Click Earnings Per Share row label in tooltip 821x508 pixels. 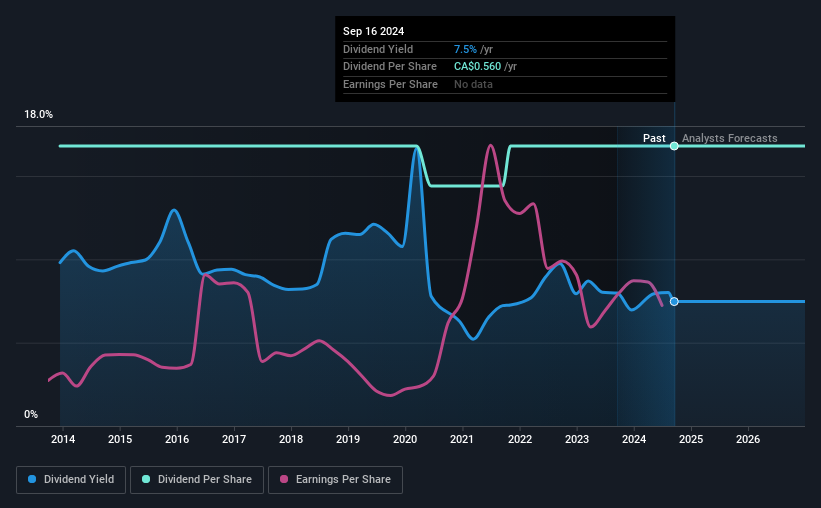[390, 84]
